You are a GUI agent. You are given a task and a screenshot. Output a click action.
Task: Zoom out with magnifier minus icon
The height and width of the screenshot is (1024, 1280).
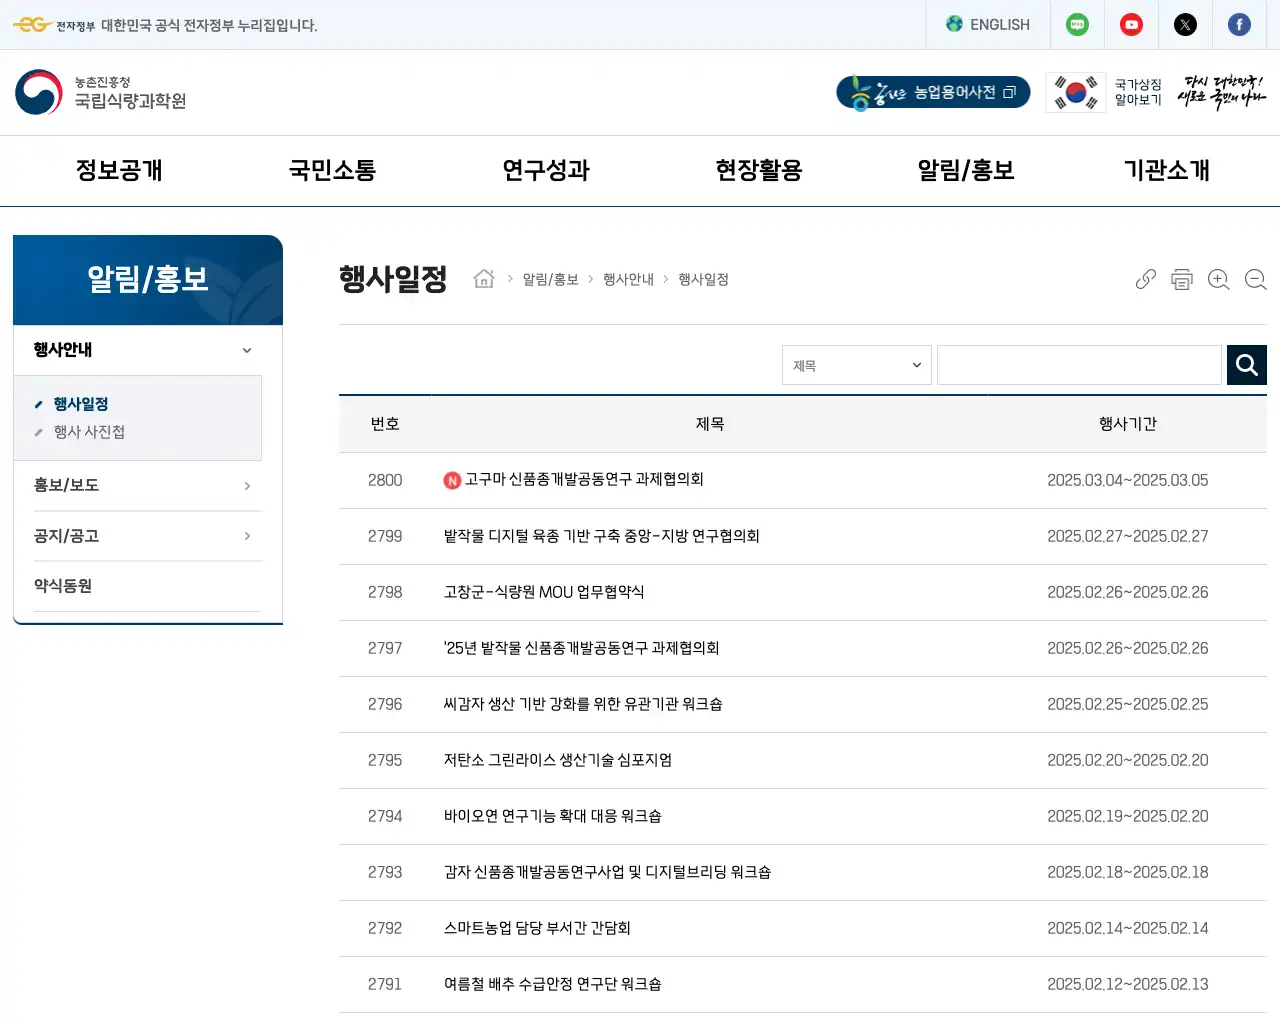[x=1256, y=279]
